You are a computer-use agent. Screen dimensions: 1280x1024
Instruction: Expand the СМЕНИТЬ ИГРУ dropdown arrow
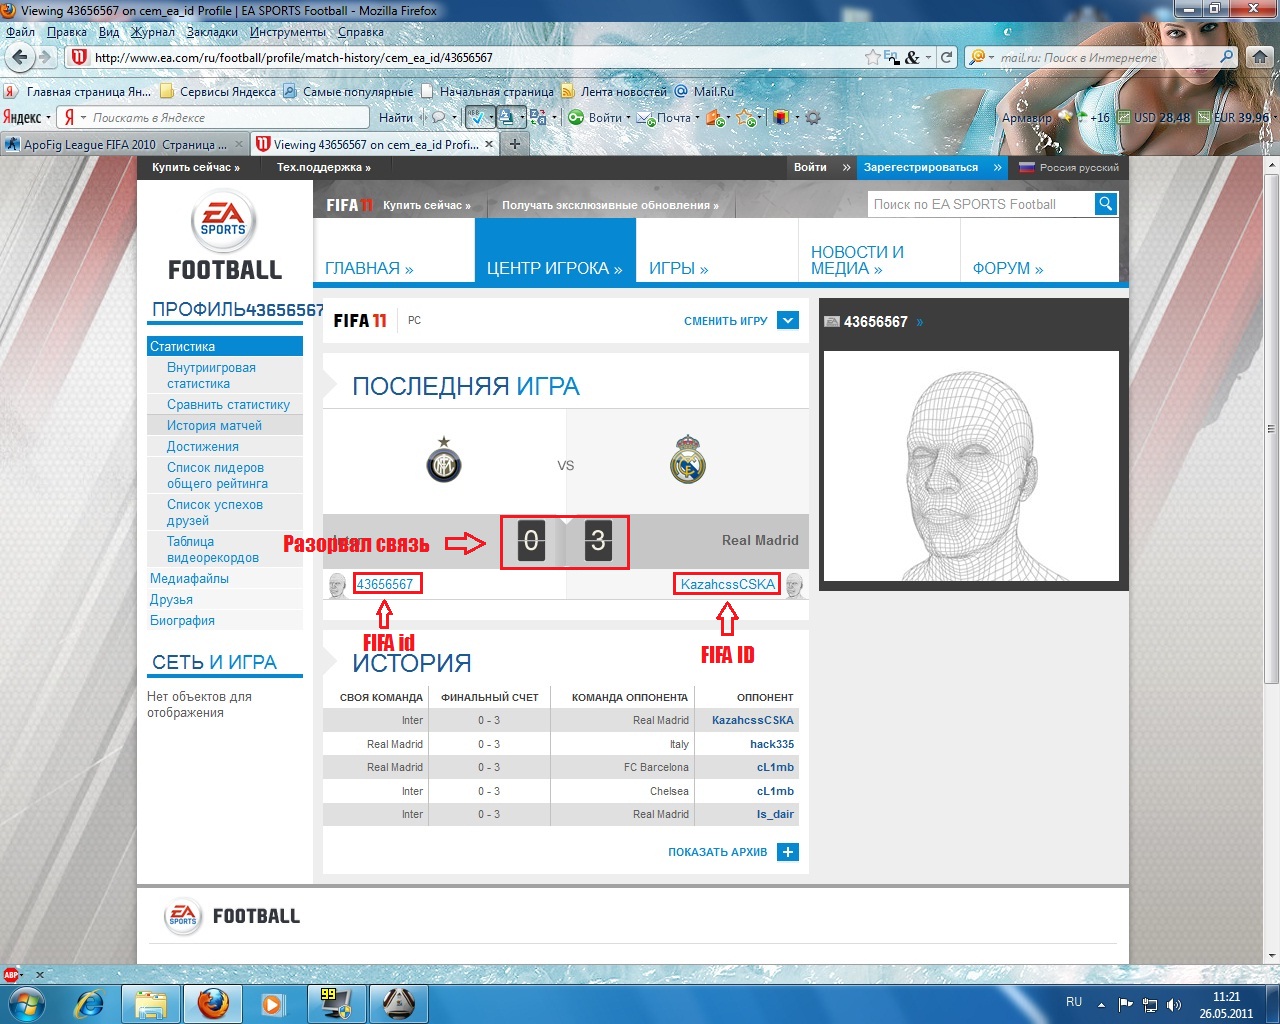788,321
